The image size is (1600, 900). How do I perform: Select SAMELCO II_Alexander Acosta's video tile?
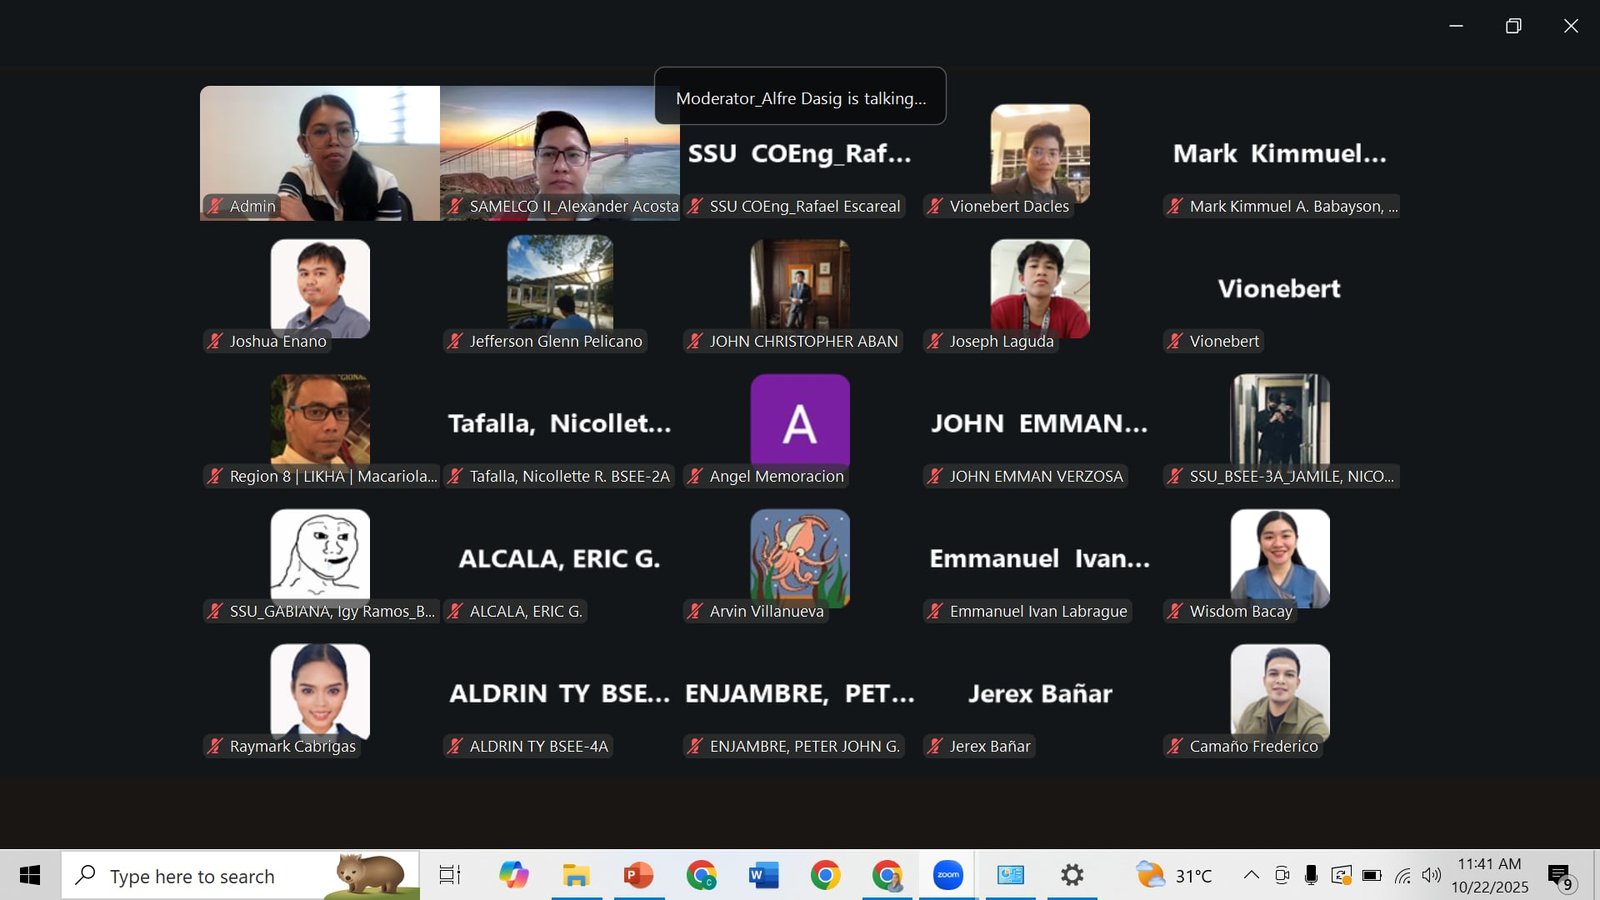(560, 152)
